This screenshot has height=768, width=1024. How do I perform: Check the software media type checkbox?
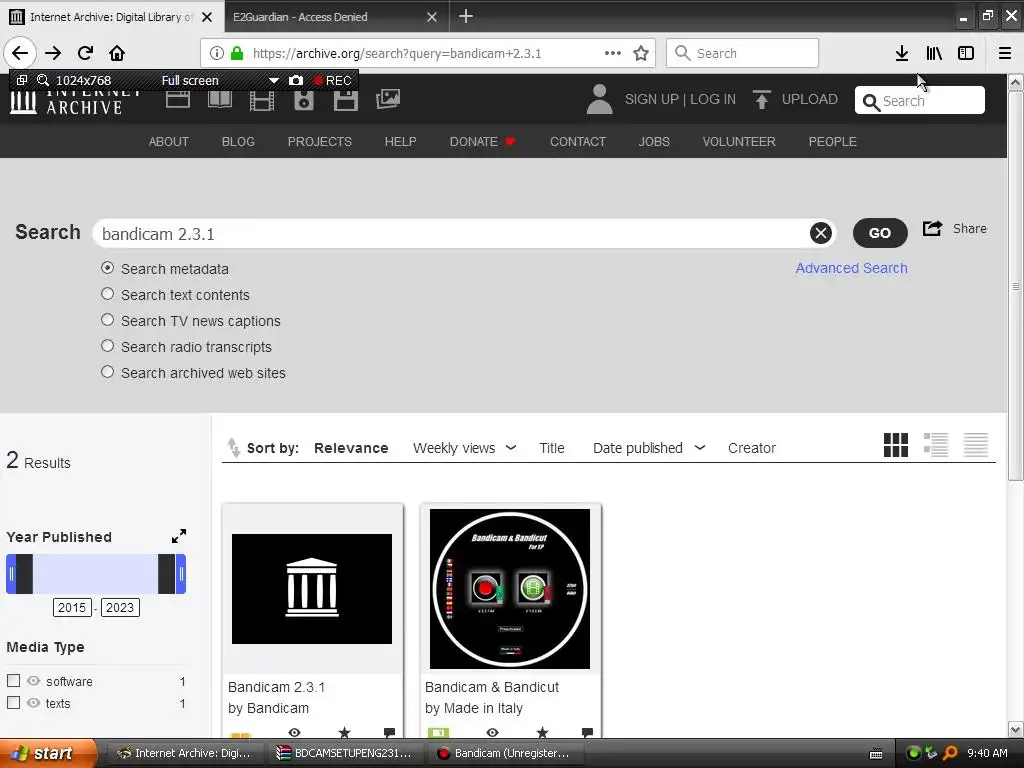pos(13,680)
